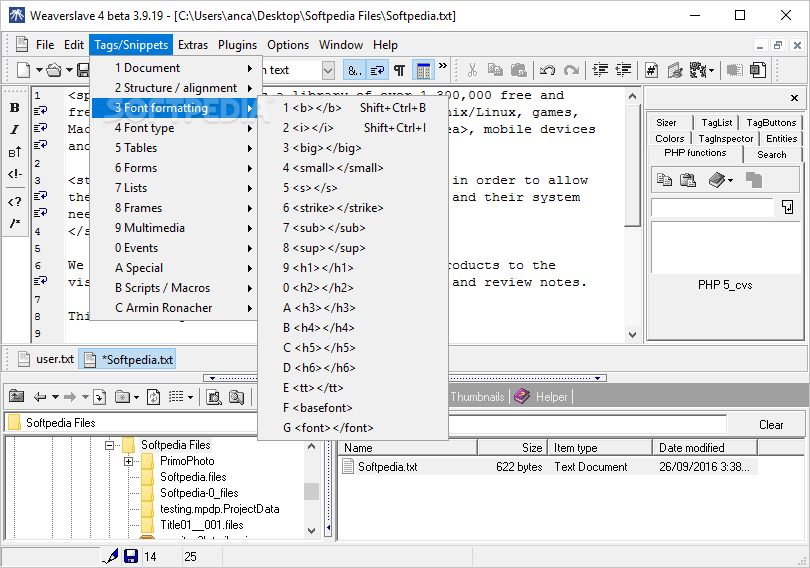Expand toolbar overflow chevron
Image resolution: width=810 pixels, height=568 pixels.
click(443, 66)
